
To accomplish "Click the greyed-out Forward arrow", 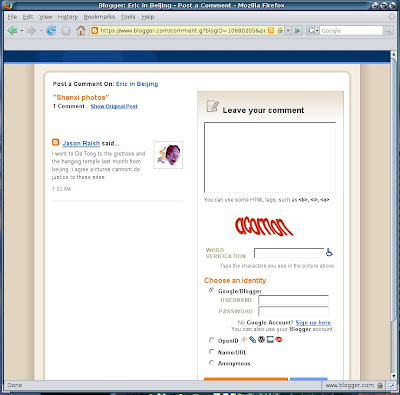I will tap(32, 31).
